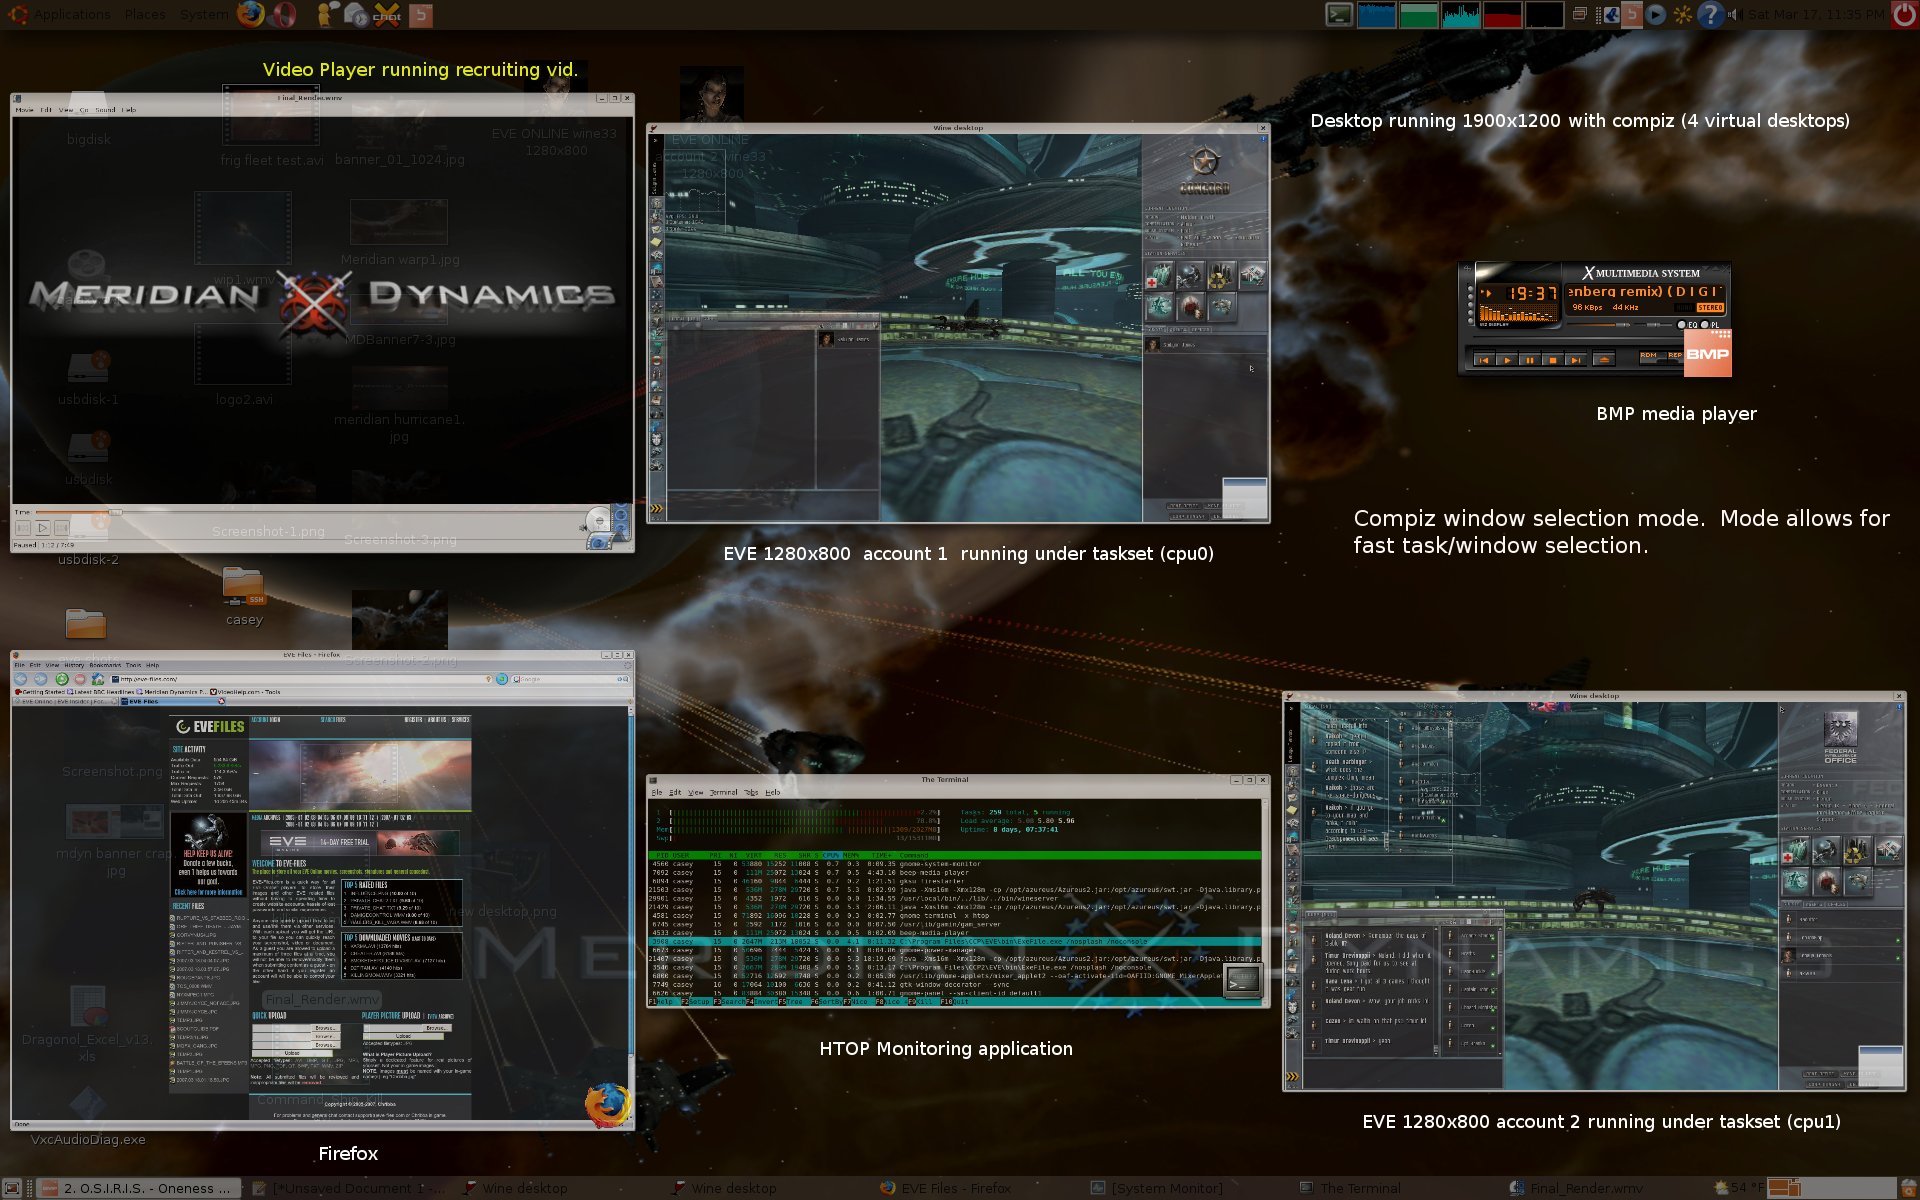Click the red power button icon
Viewport: 1920px width, 1200px height.
(x=1904, y=14)
